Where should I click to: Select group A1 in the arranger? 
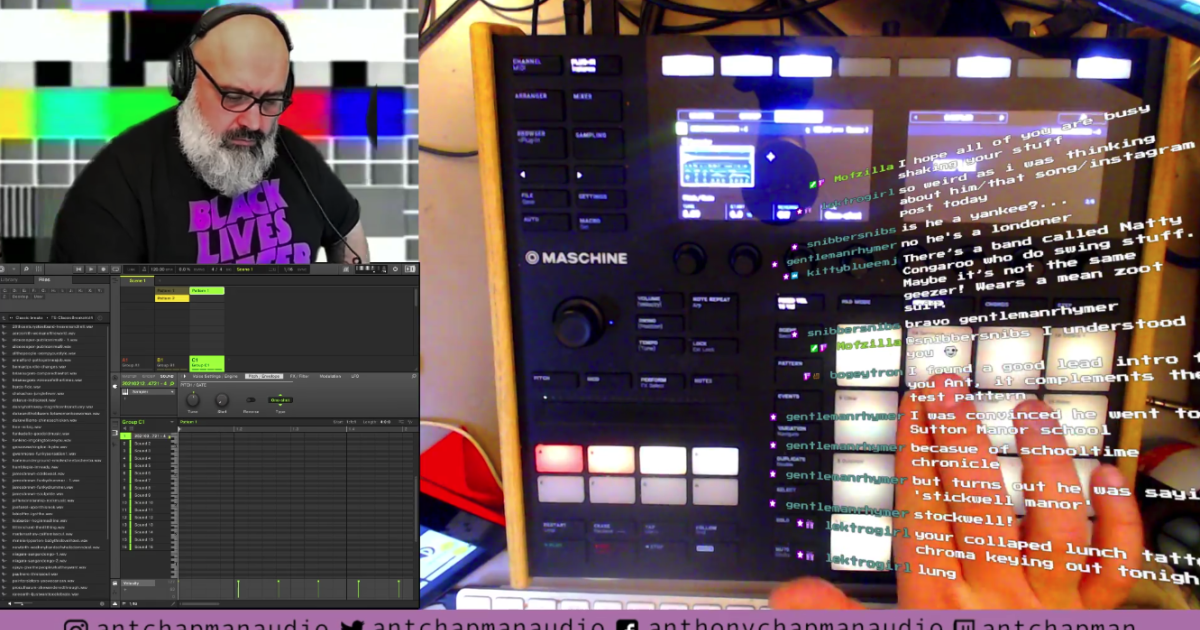click(137, 364)
